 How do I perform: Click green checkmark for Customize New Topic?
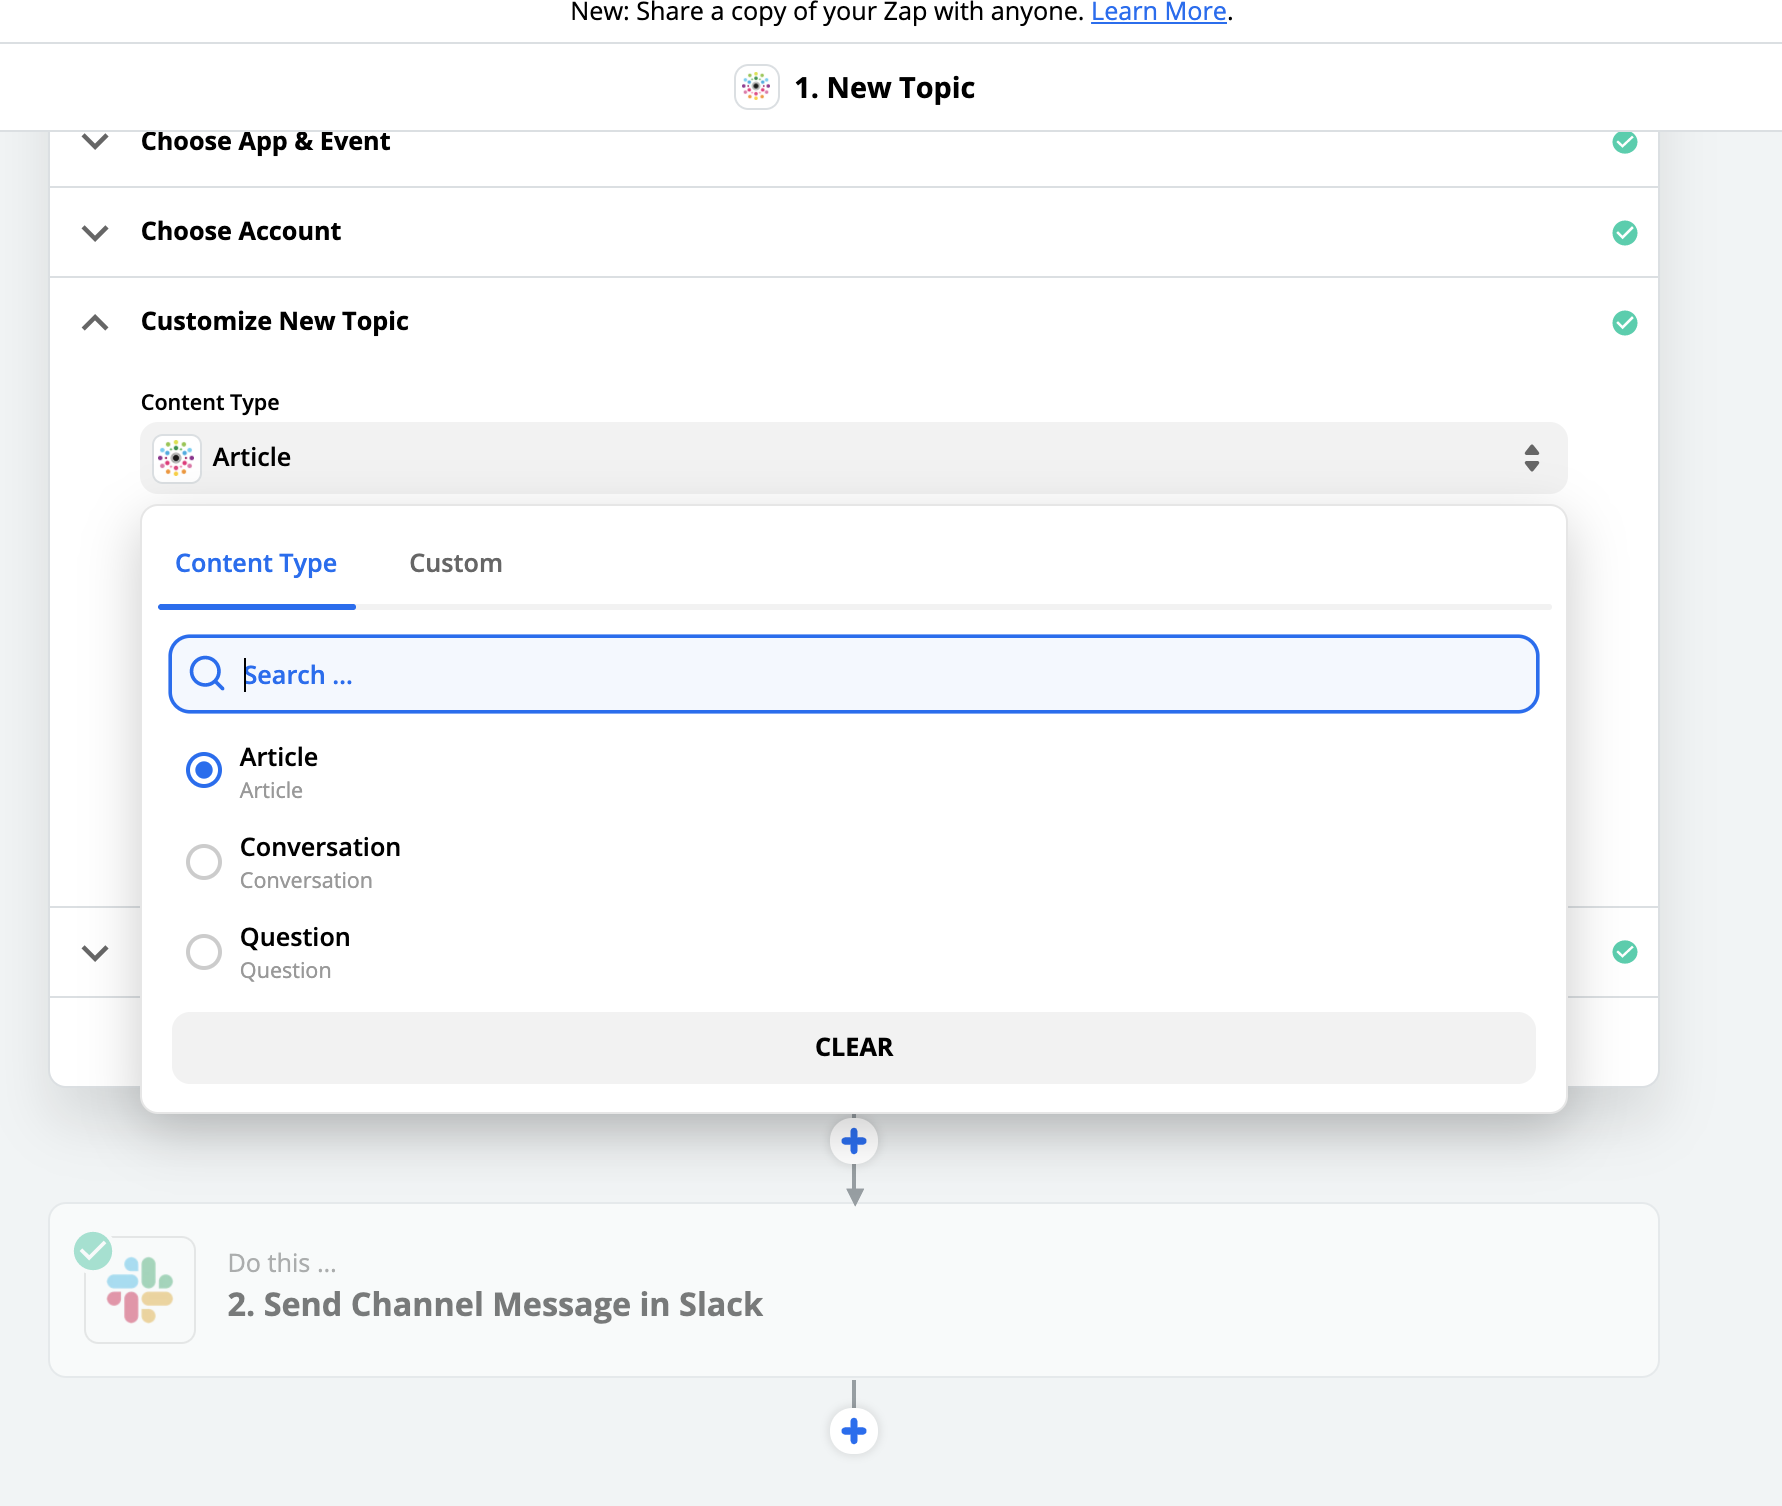pyautogui.click(x=1625, y=323)
